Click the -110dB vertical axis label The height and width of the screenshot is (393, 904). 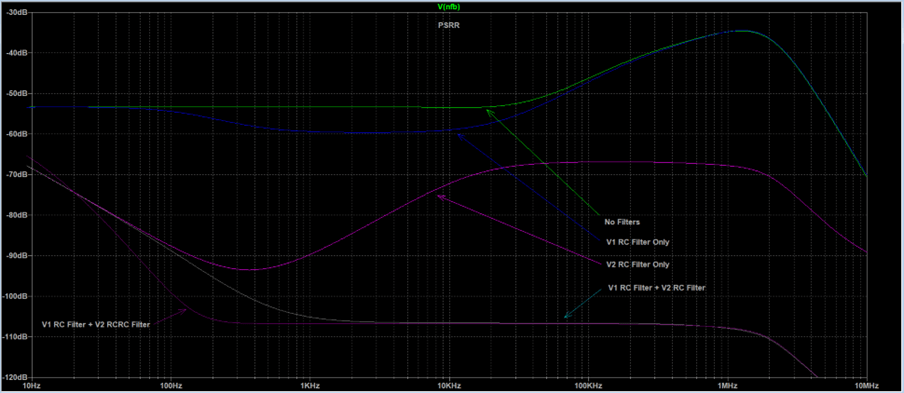click(15, 337)
